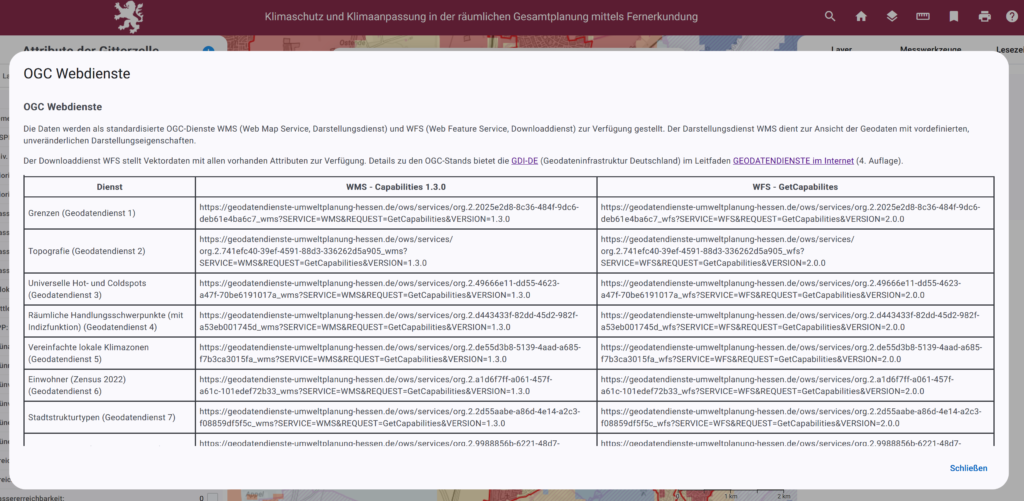This screenshot has height=501, width=1024.
Task: Open GEODATENDIENSTE im Internet link
Action: click(793, 161)
